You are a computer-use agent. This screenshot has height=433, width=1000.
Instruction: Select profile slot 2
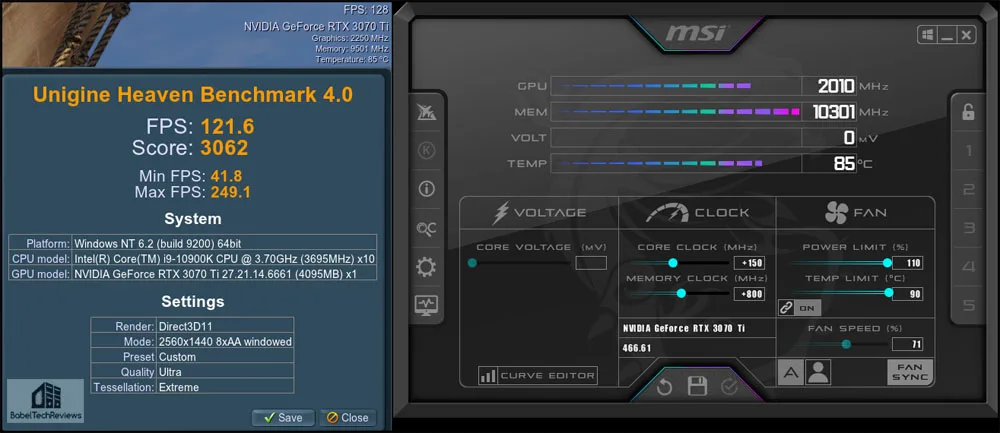[x=969, y=189]
